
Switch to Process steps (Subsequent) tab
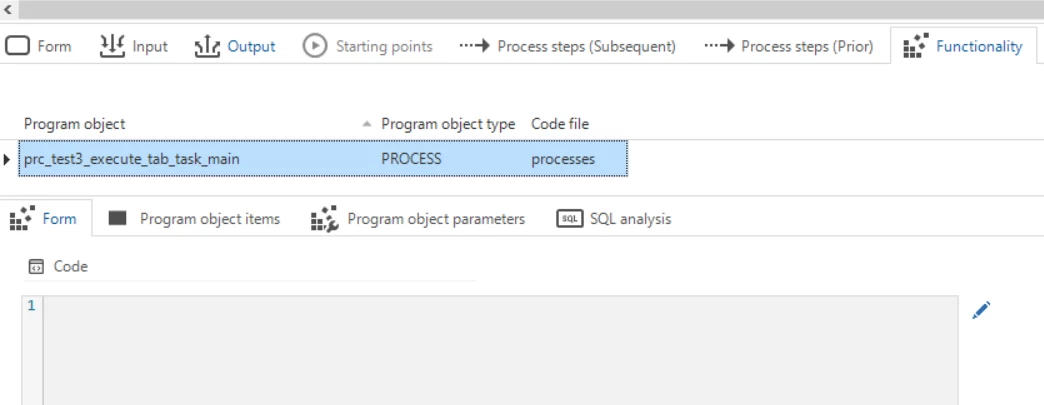click(568, 46)
